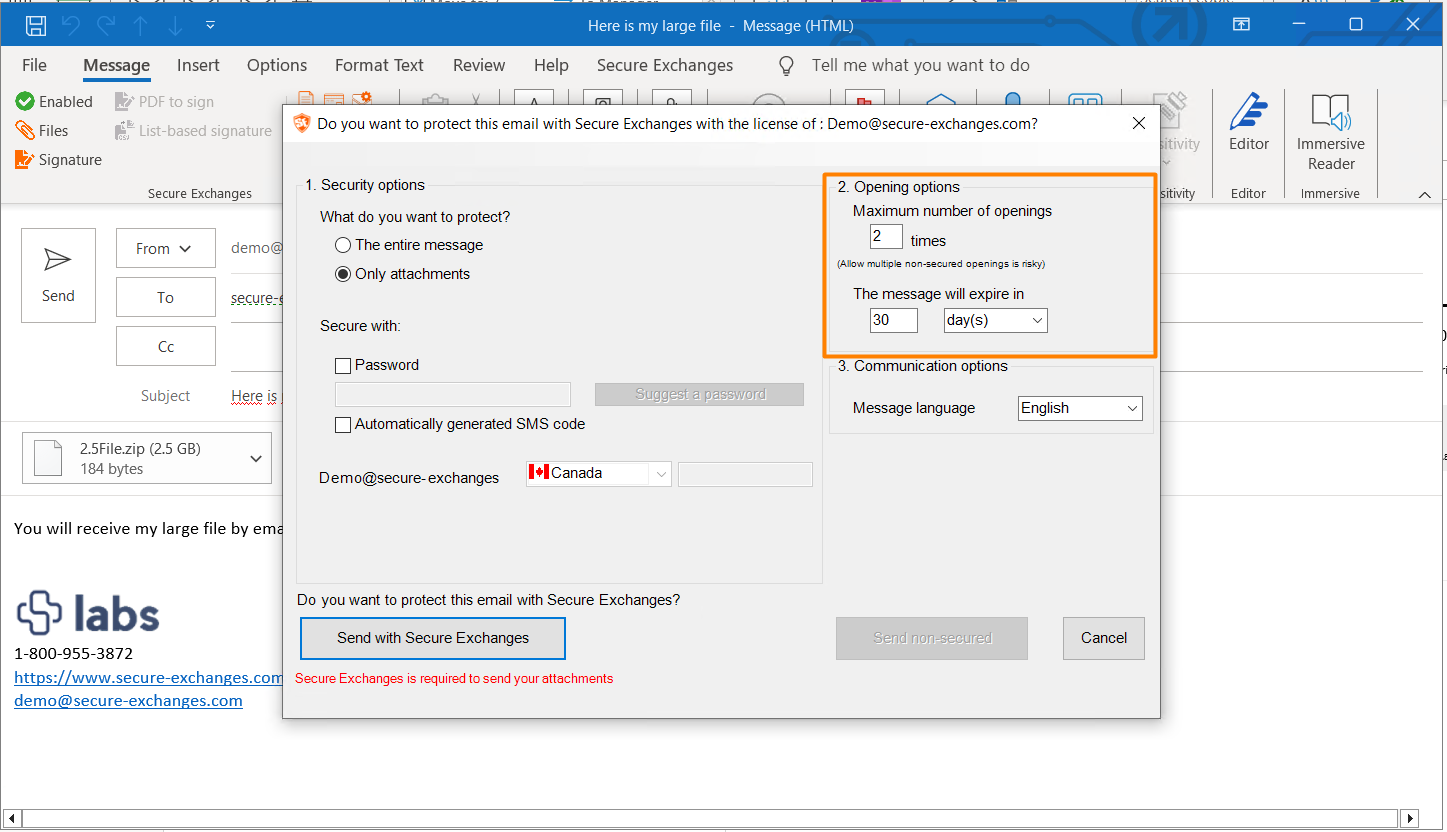
Task: Click the lightbulb Tell me search icon
Action: coord(787,65)
